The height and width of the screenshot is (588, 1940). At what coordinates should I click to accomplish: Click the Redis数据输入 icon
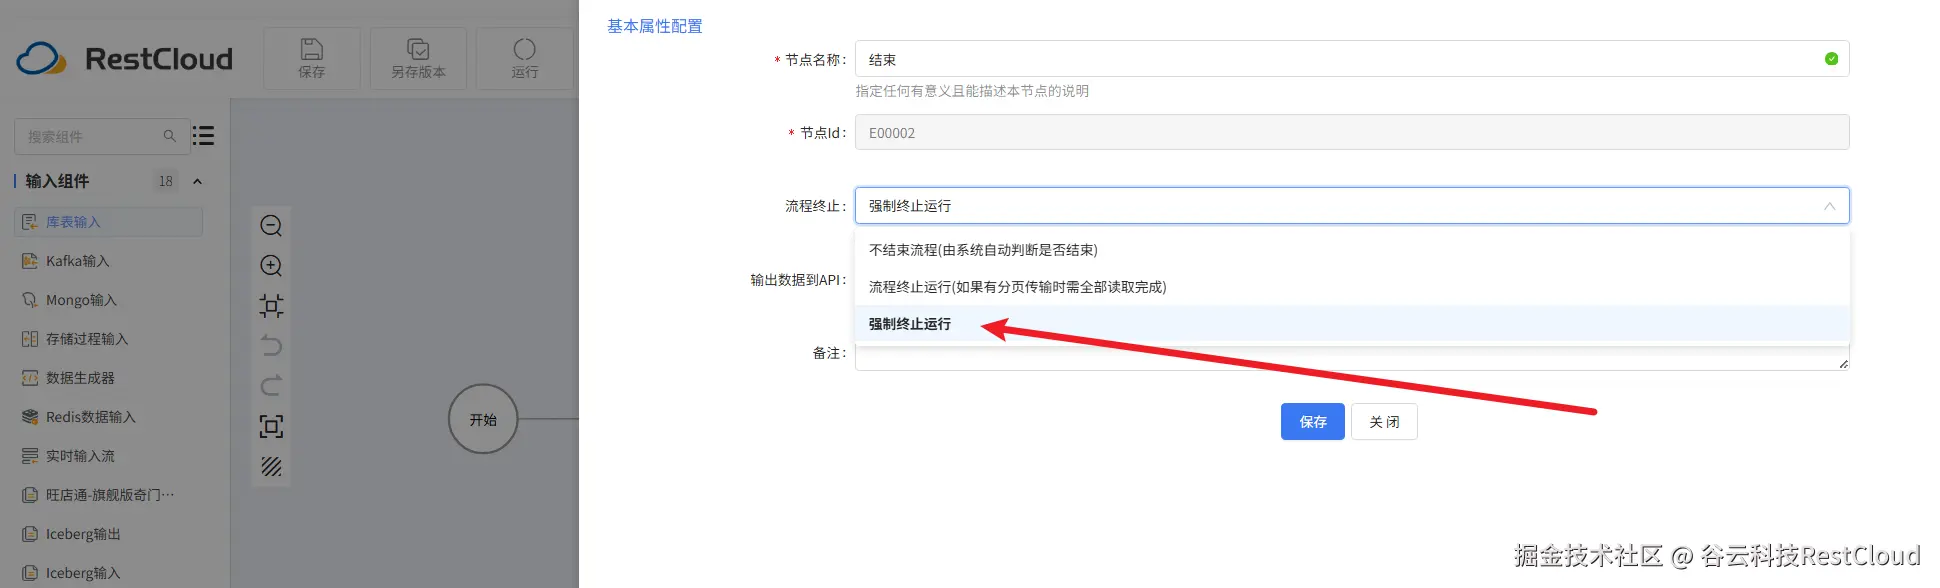point(30,417)
